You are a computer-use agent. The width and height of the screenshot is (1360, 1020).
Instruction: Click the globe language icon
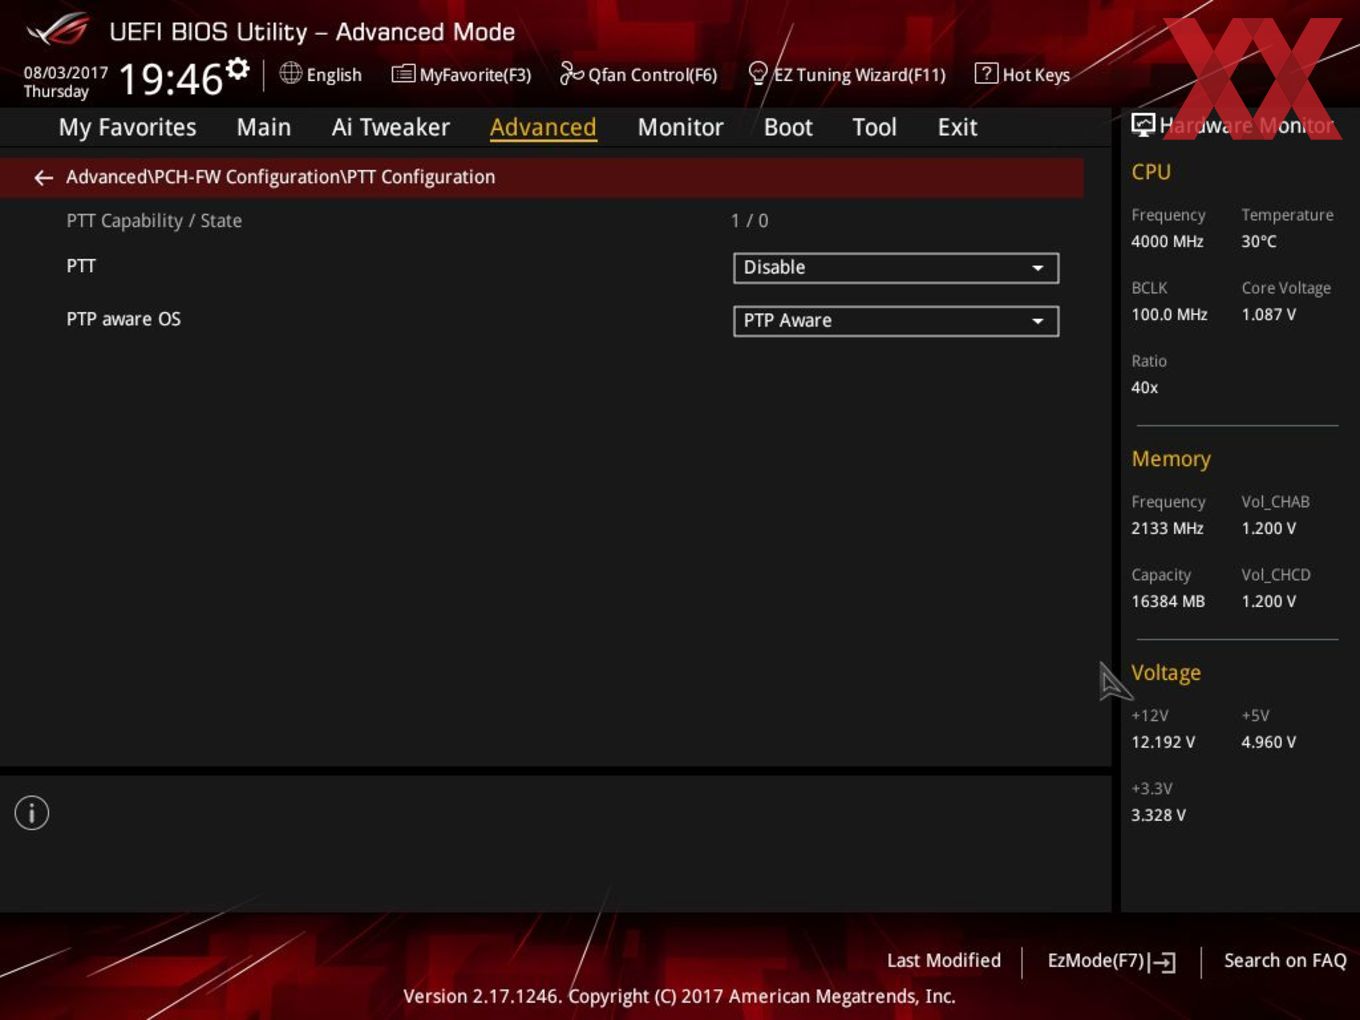(x=290, y=73)
